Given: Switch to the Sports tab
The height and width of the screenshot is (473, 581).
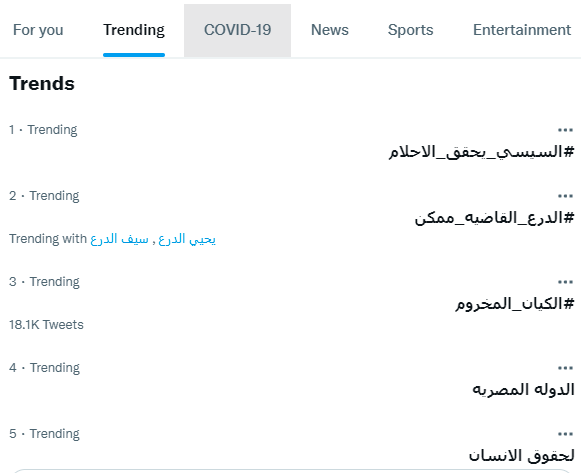Looking at the screenshot, I should [411, 30].
